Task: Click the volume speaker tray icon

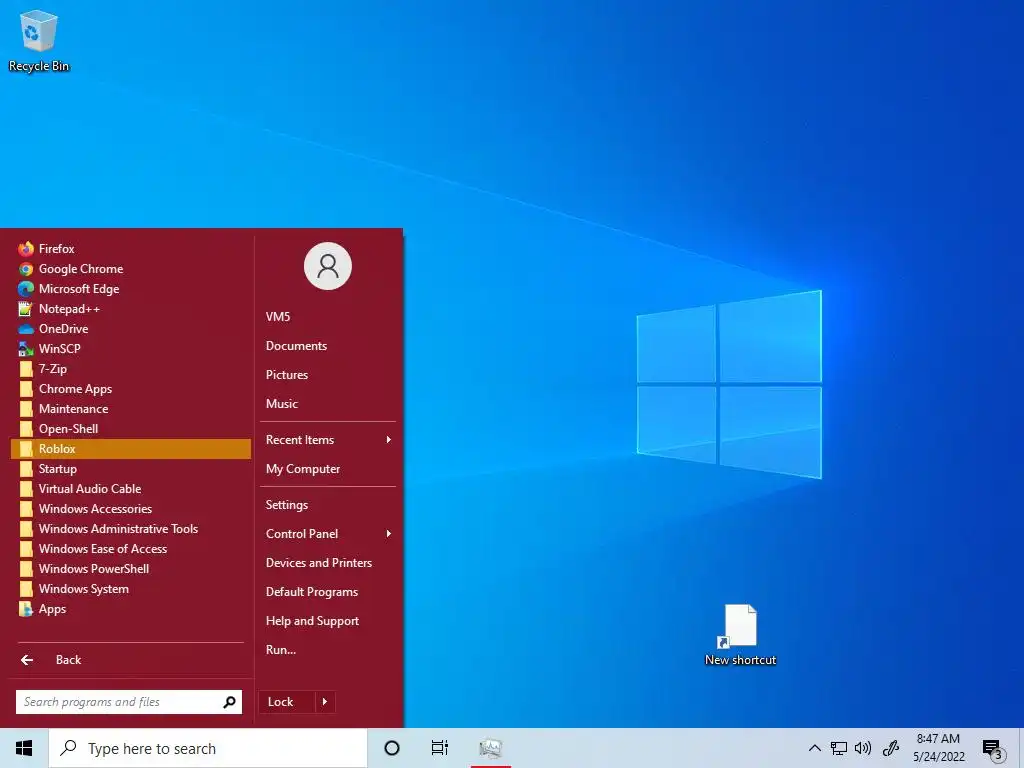Action: coord(863,748)
